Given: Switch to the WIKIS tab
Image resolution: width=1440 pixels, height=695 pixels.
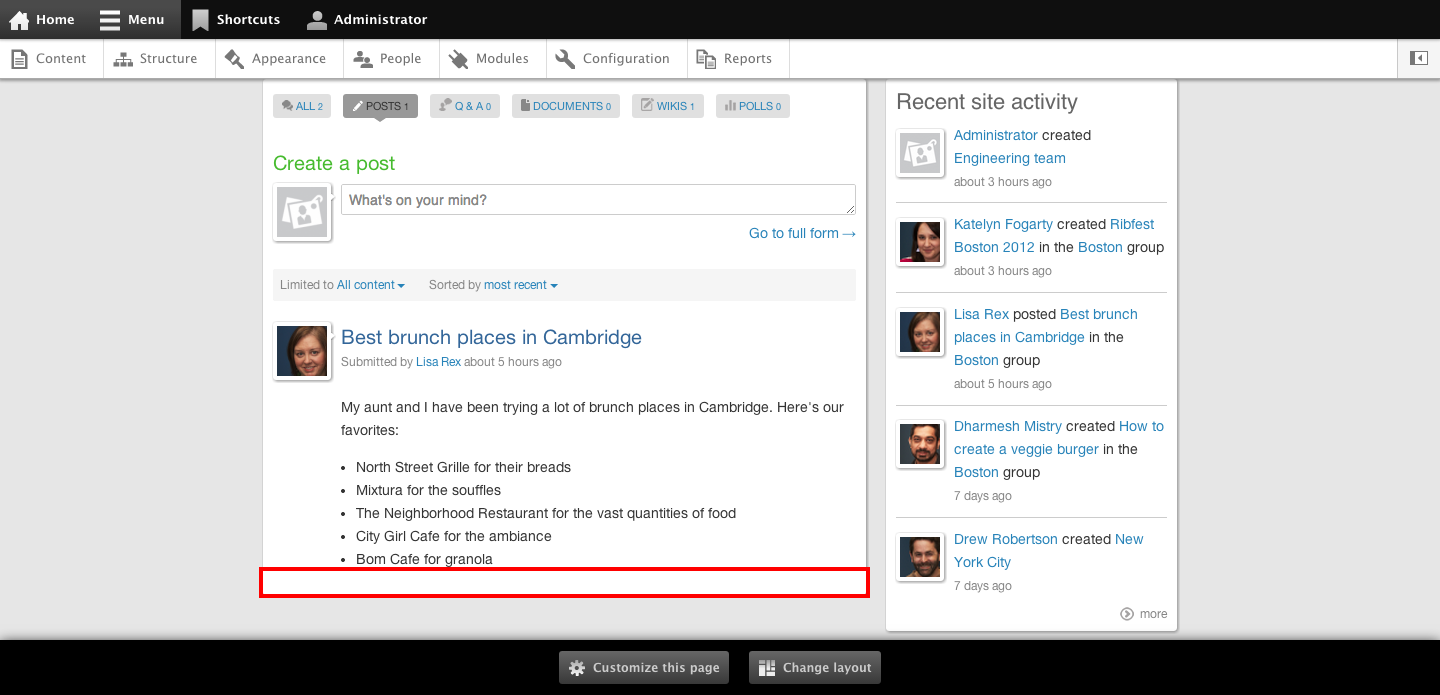Looking at the screenshot, I should (667, 105).
